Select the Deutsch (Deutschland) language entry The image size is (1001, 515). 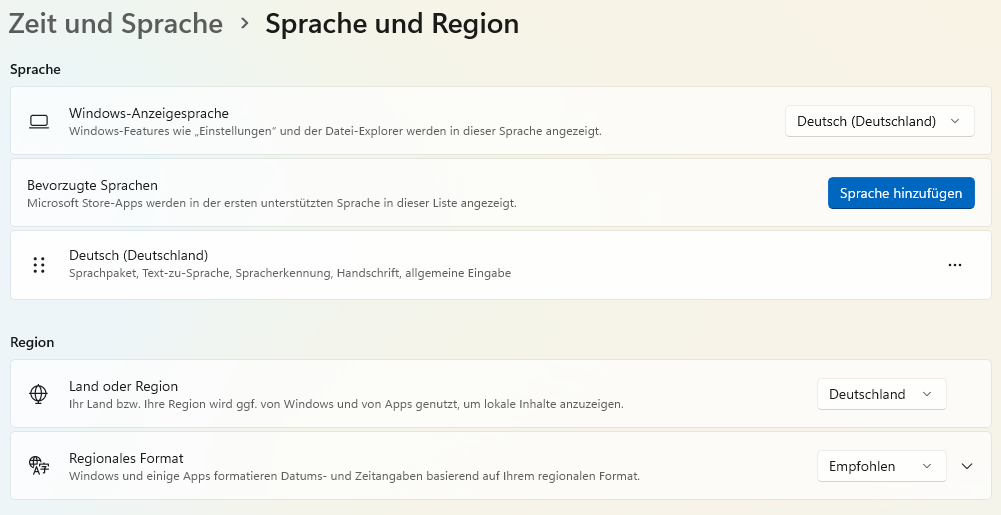click(138, 255)
